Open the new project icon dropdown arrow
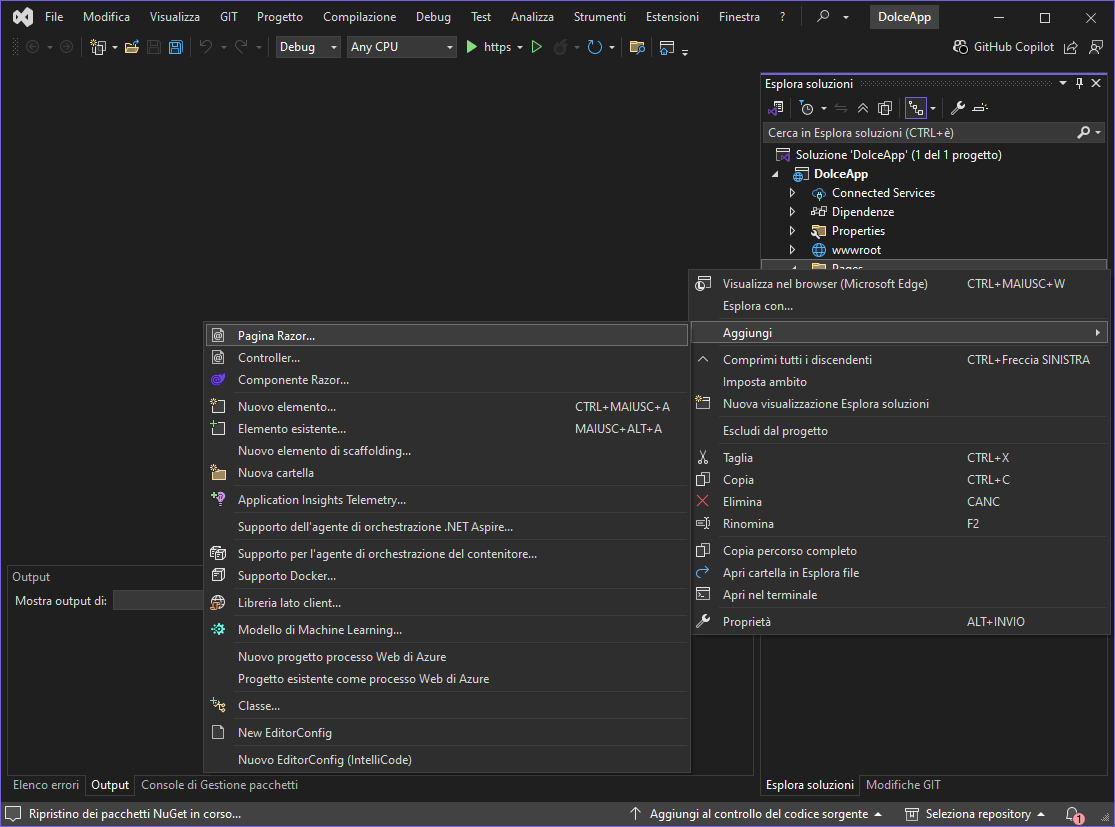The image size is (1115, 827). point(114,48)
